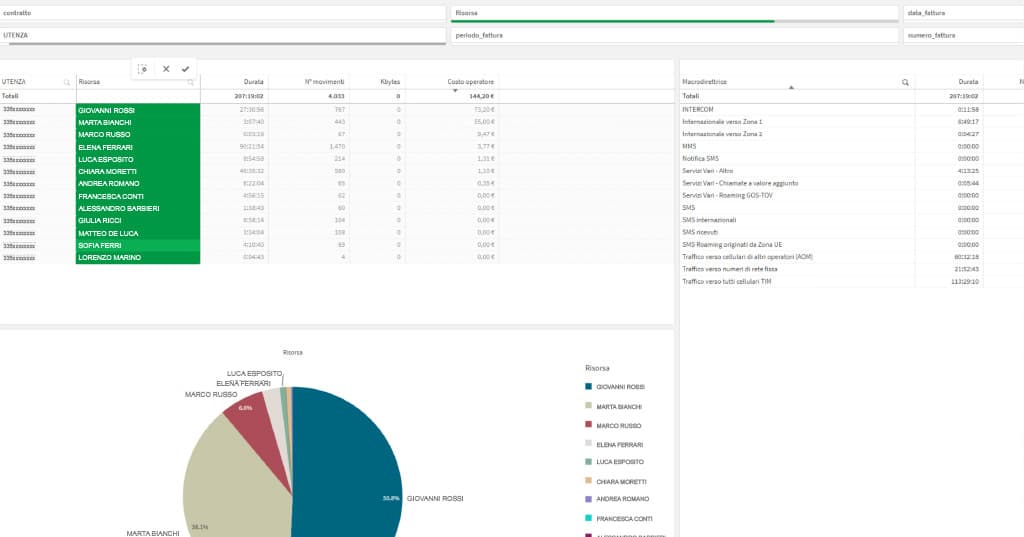This screenshot has height=537, width=1024.
Task: Sort by Durata column in Macrodirettrice table
Action: point(968,82)
